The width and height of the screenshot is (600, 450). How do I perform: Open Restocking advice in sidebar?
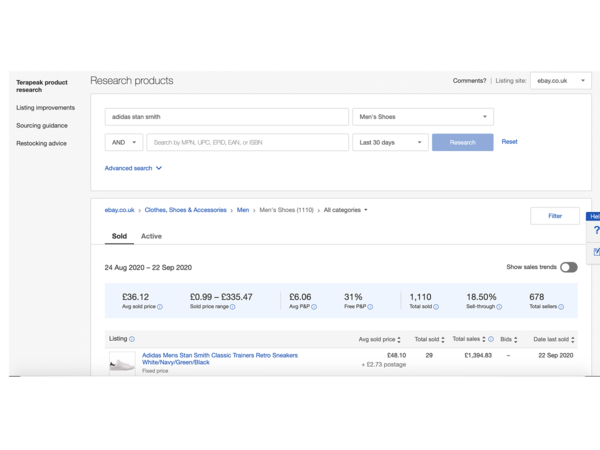pyautogui.click(x=41, y=143)
